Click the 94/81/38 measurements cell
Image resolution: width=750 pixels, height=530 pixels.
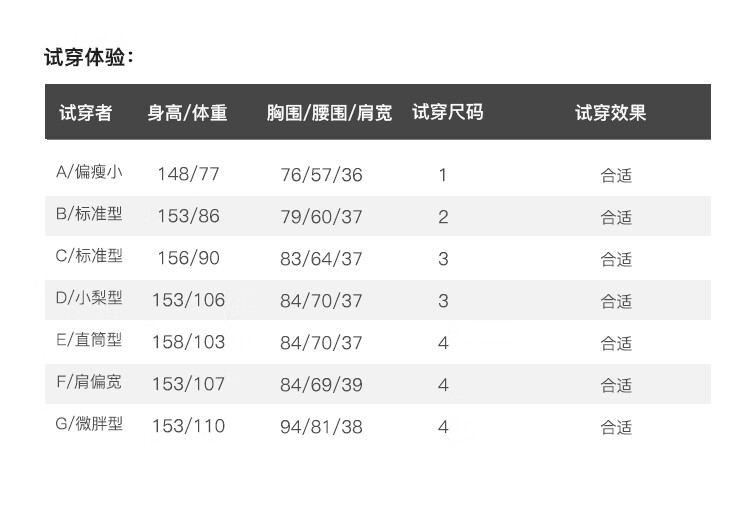(321, 427)
